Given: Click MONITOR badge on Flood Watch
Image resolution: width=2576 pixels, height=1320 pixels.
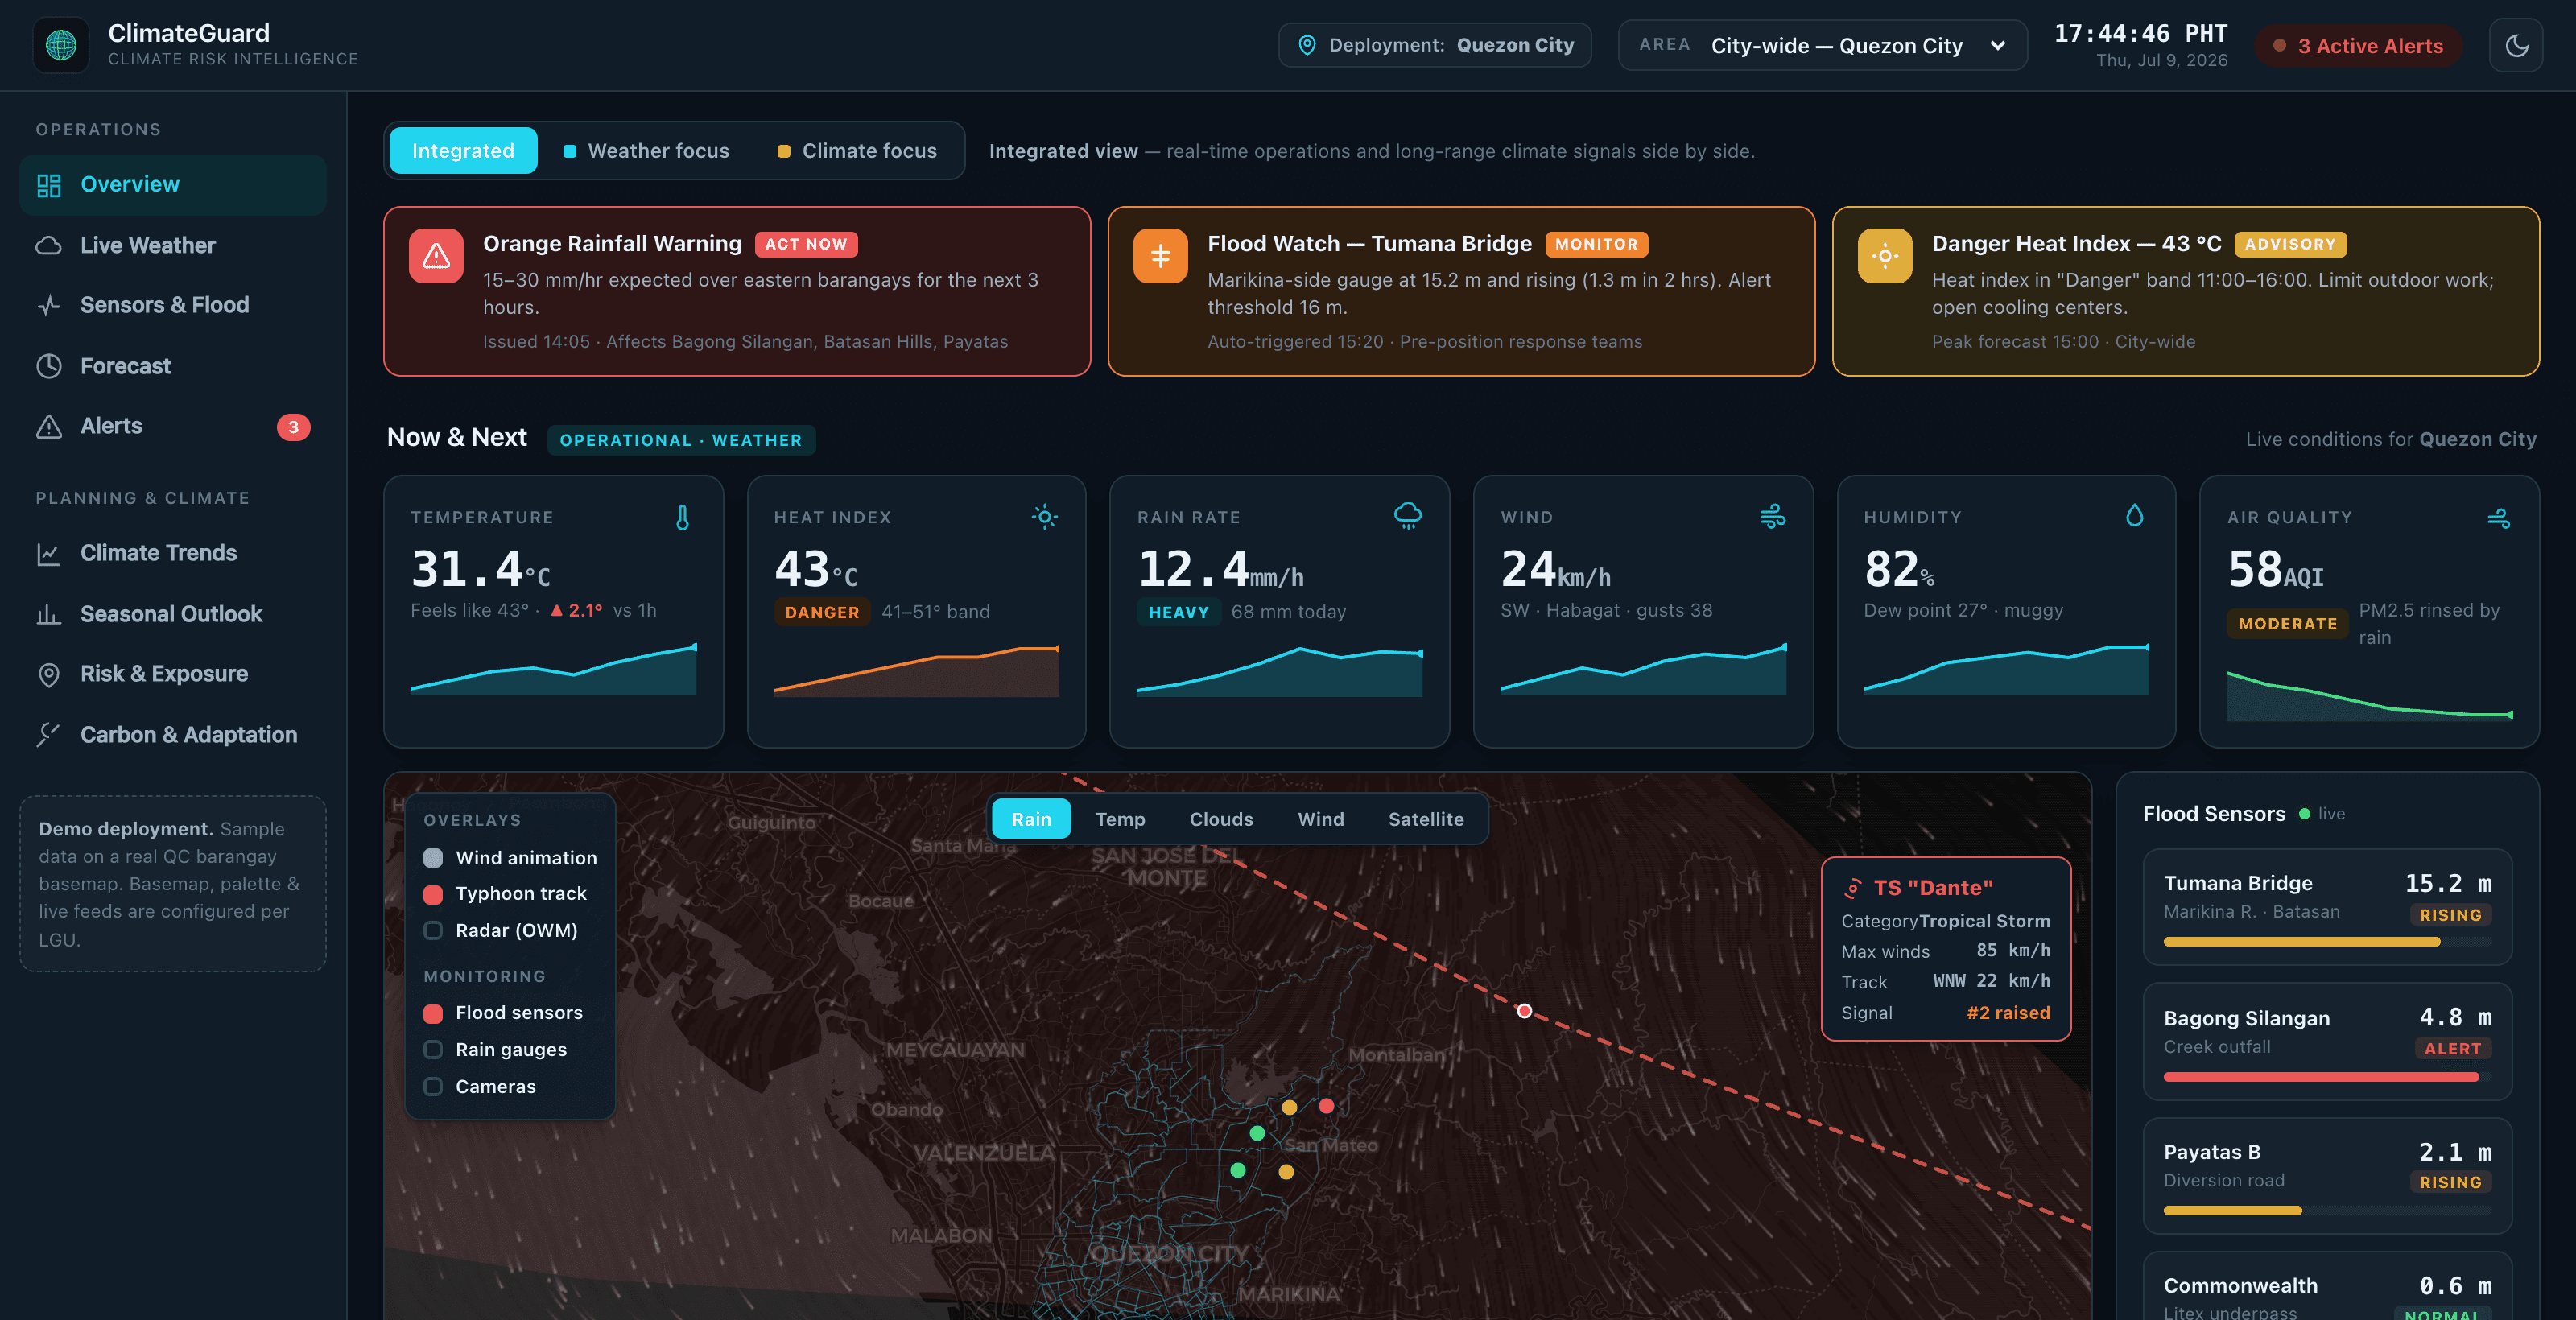Looking at the screenshot, I should point(1596,244).
